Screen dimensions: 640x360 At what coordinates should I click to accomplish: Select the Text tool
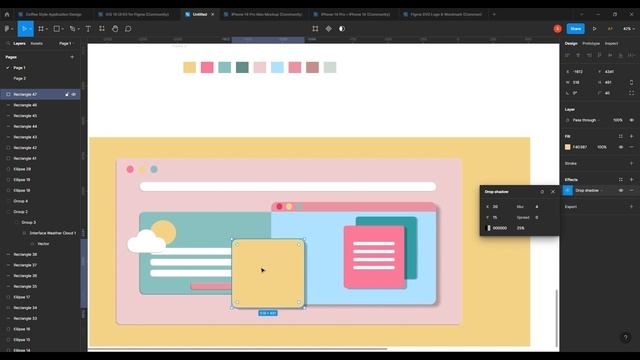pyautogui.click(x=88, y=29)
